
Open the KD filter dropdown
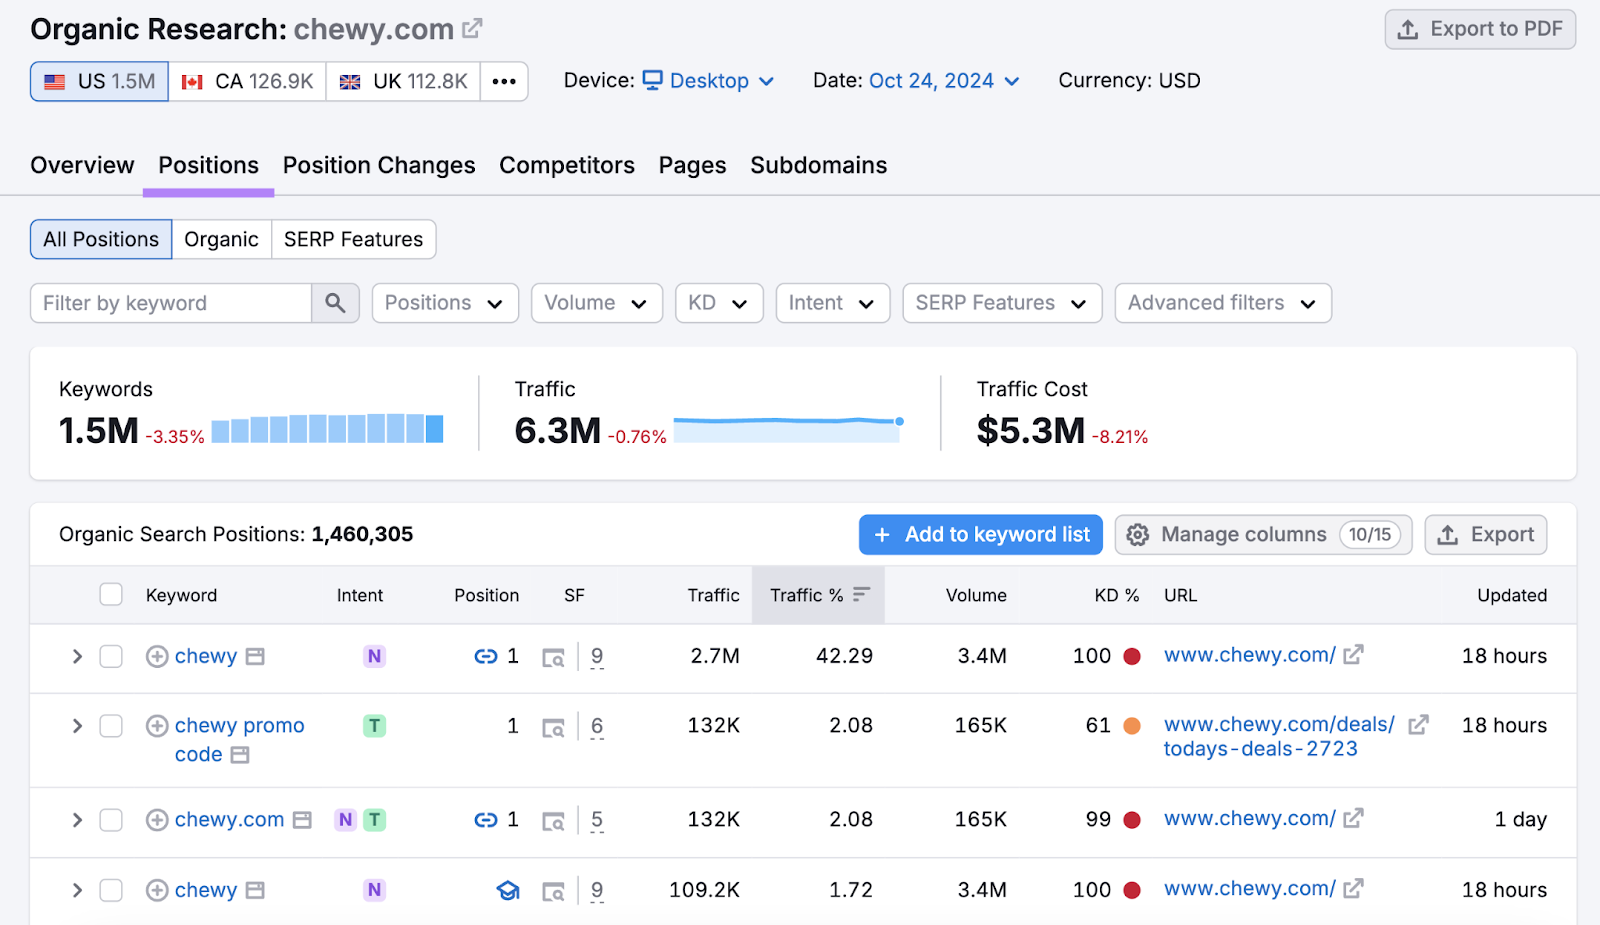(x=718, y=302)
